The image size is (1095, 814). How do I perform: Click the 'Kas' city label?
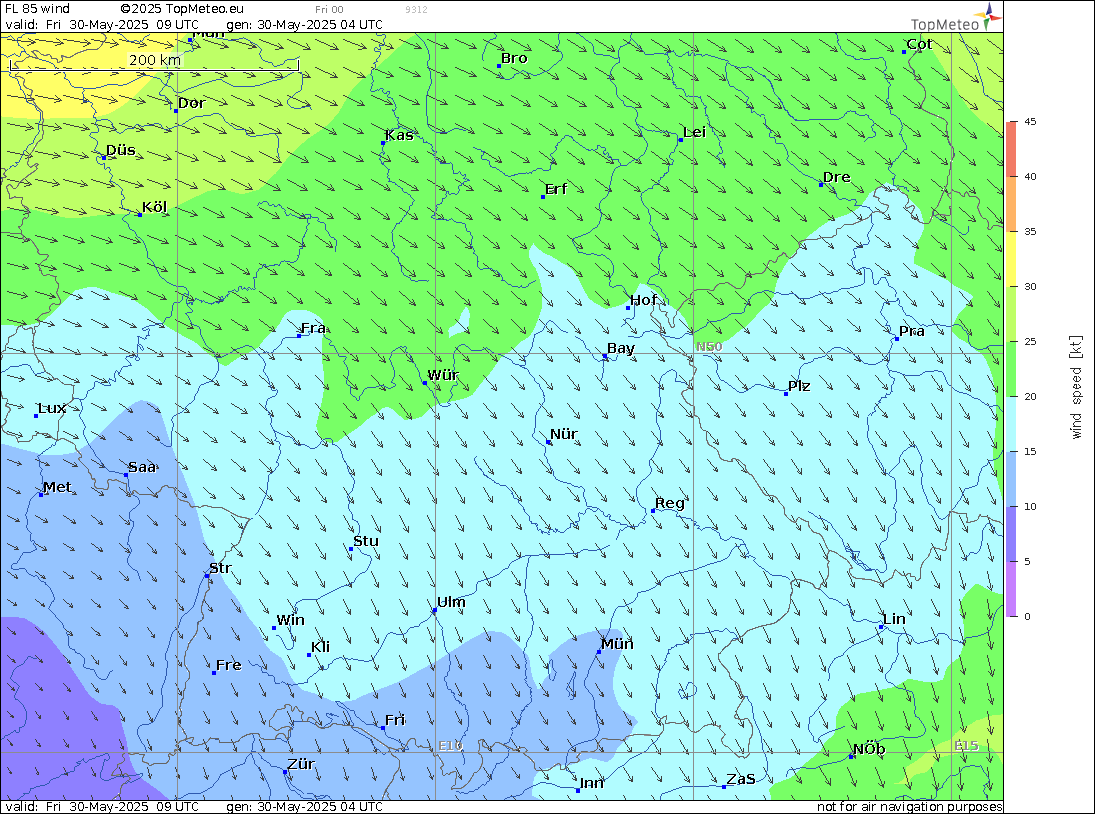[x=399, y=135]
